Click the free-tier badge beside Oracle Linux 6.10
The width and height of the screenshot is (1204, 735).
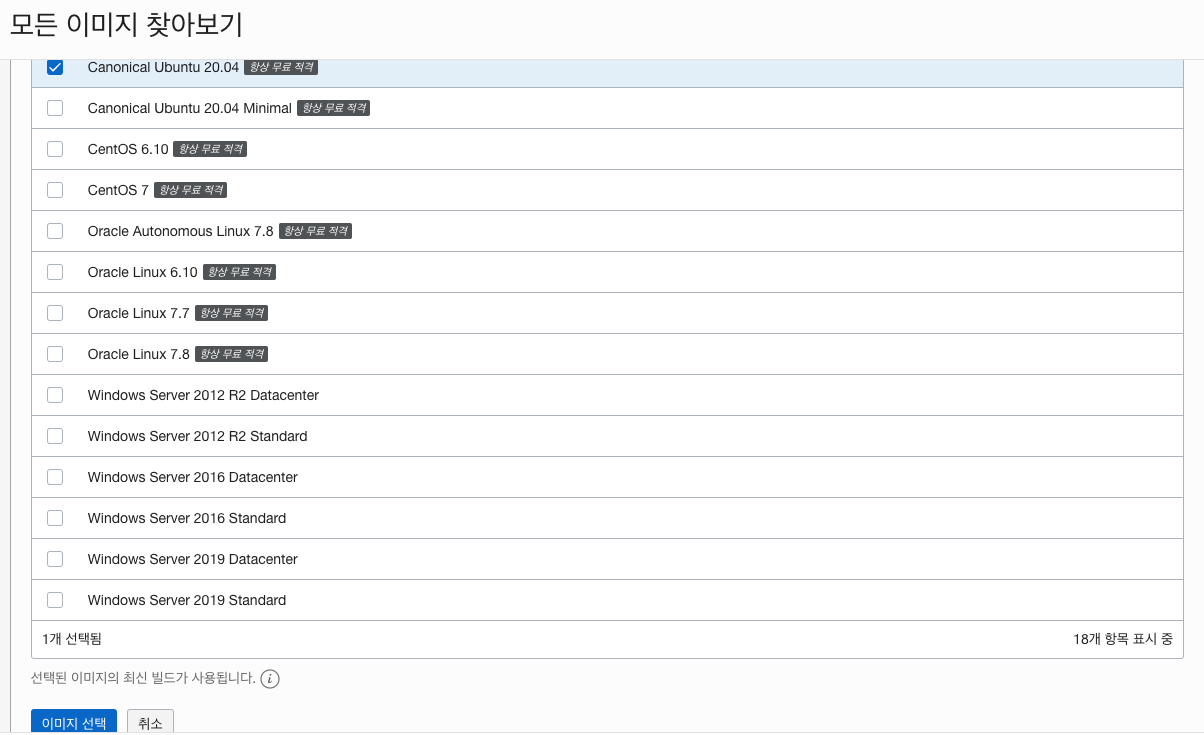pos(239,272)
